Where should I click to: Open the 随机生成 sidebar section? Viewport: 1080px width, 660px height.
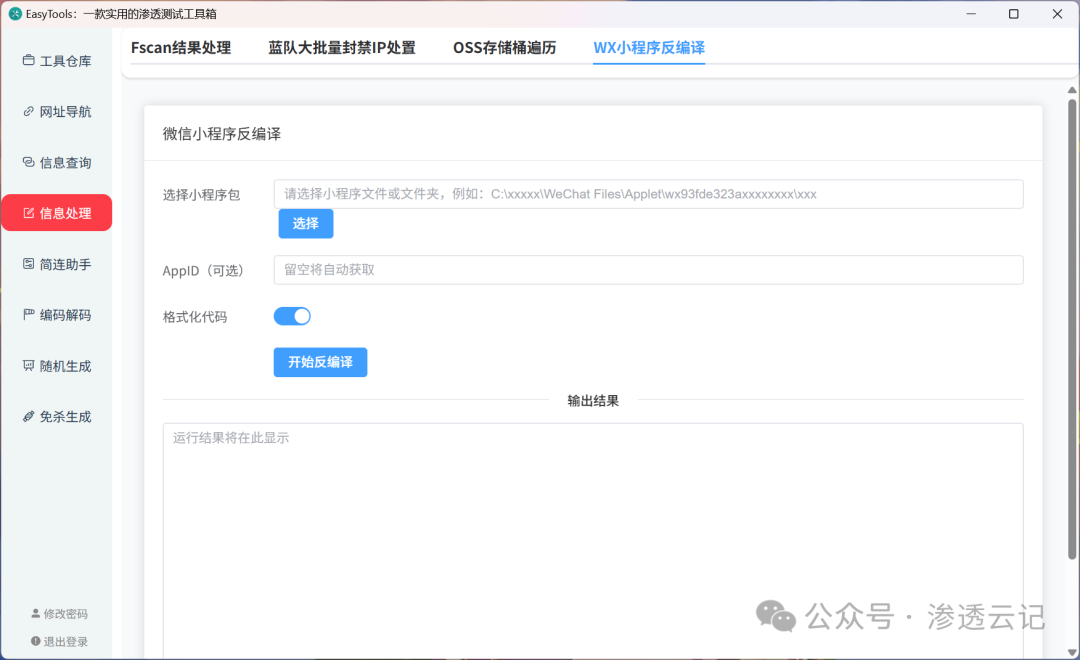pyautogui.click(x=57, y=366)
